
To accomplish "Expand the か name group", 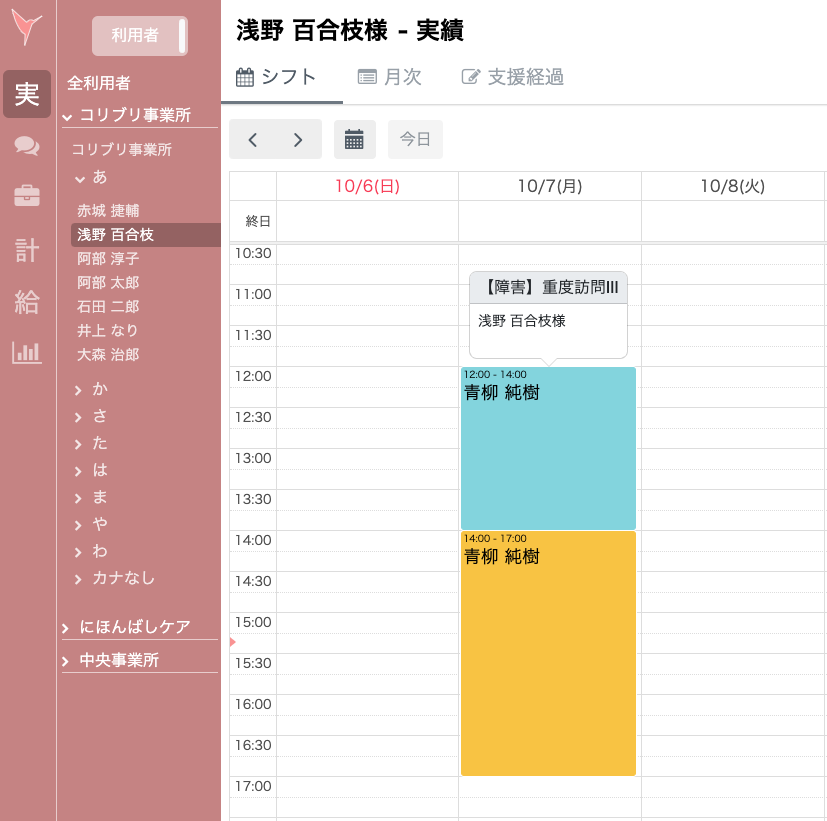I will (79, 389).
